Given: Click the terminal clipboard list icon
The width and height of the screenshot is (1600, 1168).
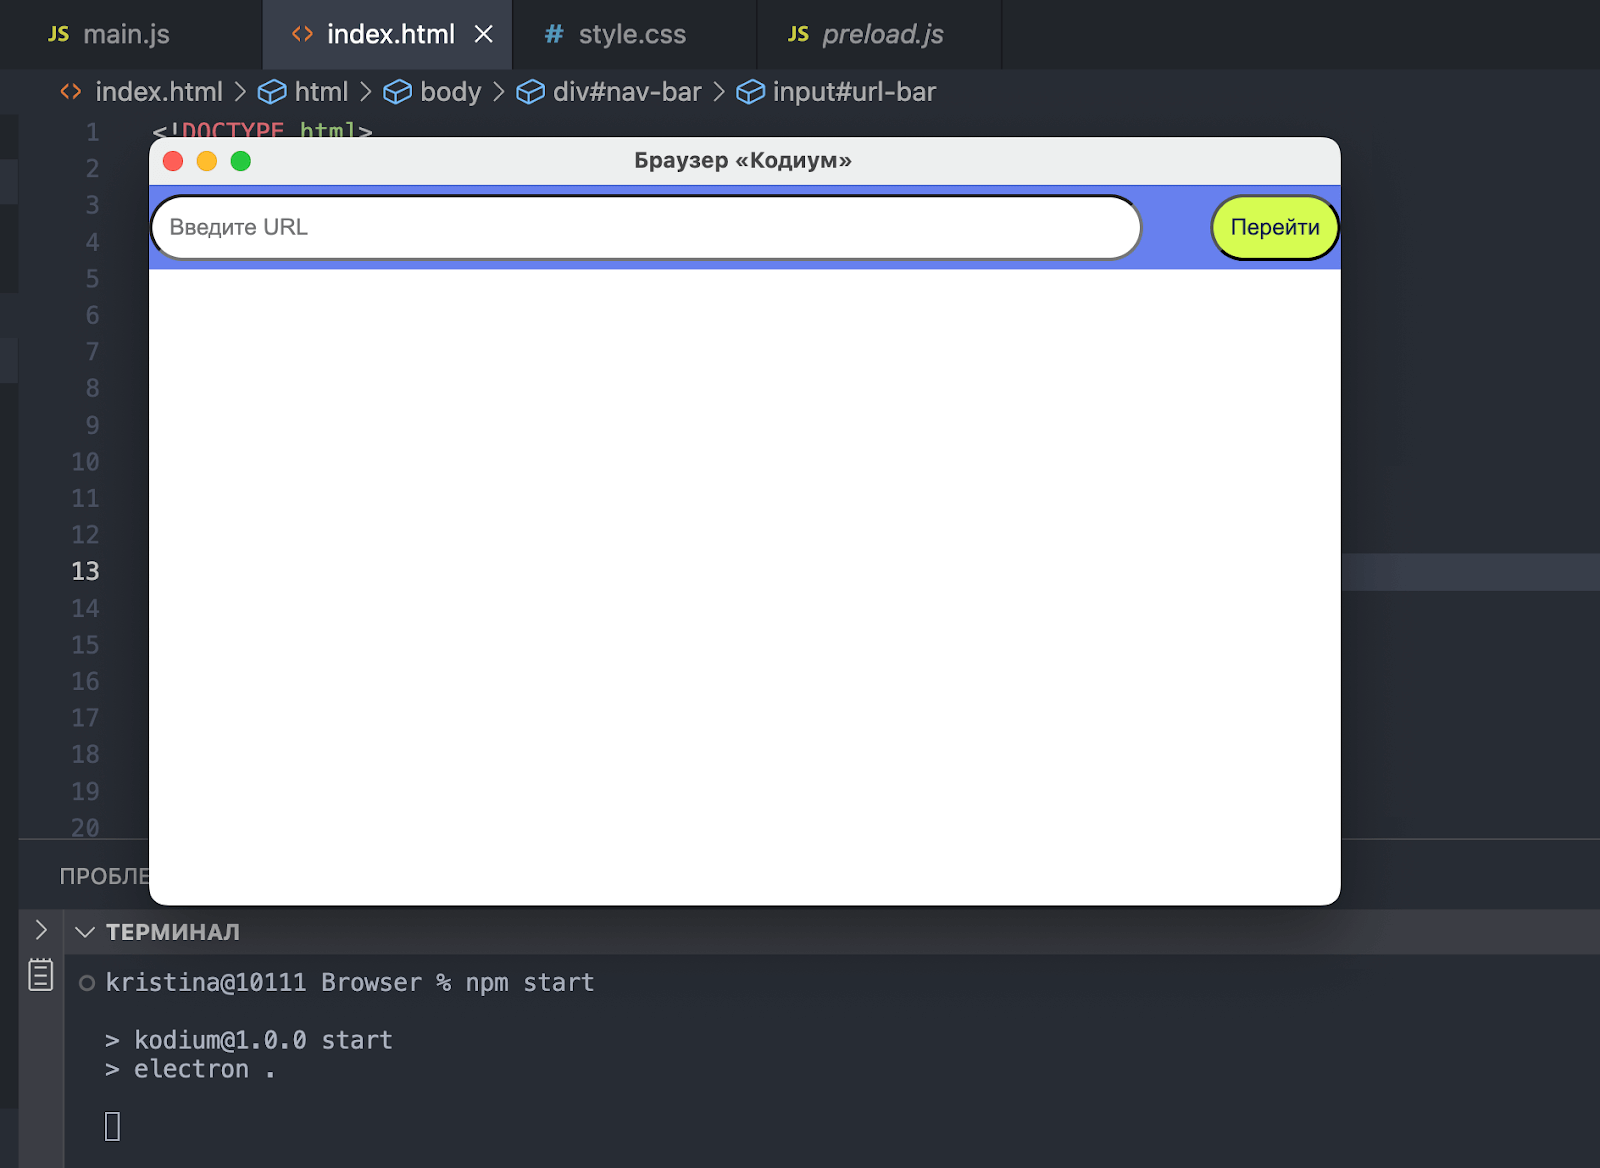Looking at the screenshot, I should (41, 974).
